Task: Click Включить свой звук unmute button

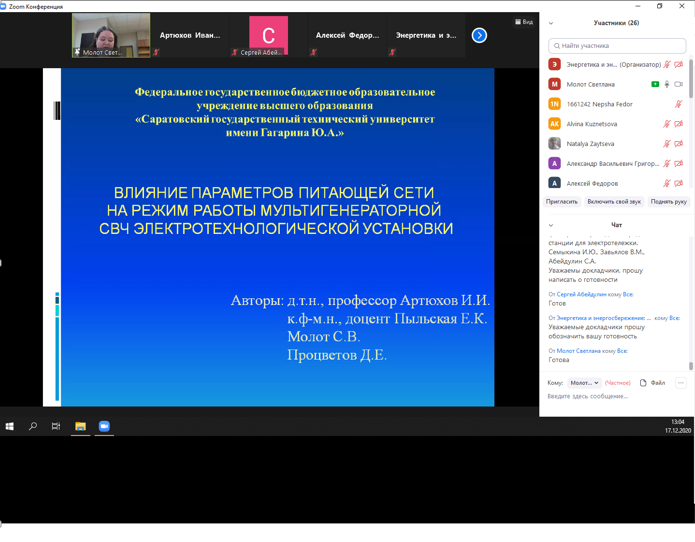Action: pyautogui.click(x=614, y=202)
